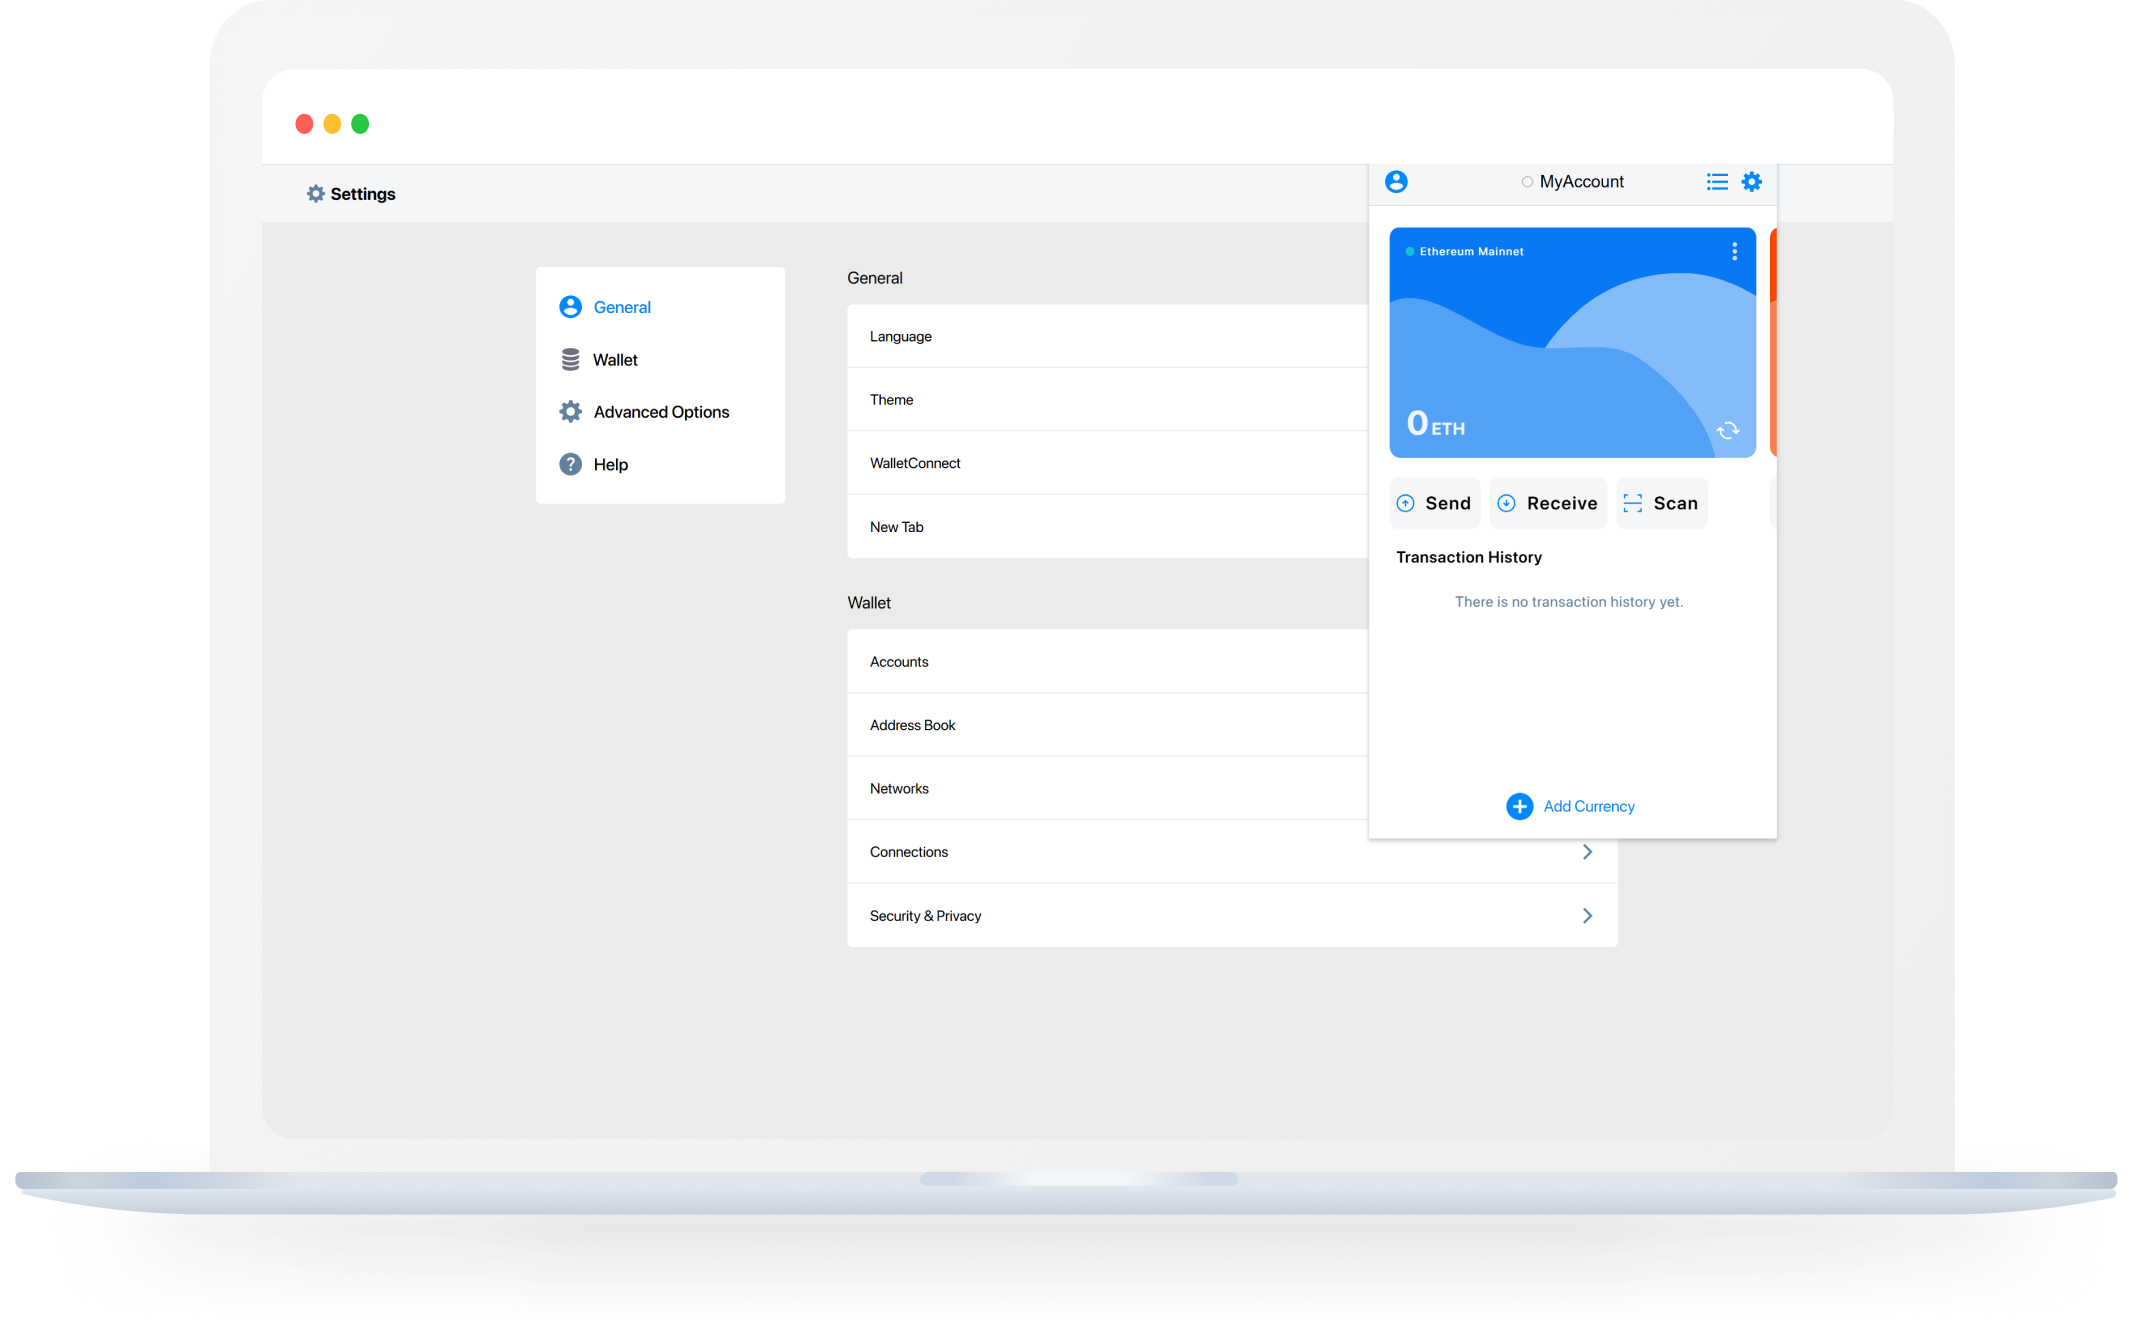
Task: Click the account profile icon in the wallet popup
Action: click(1396, 181)
